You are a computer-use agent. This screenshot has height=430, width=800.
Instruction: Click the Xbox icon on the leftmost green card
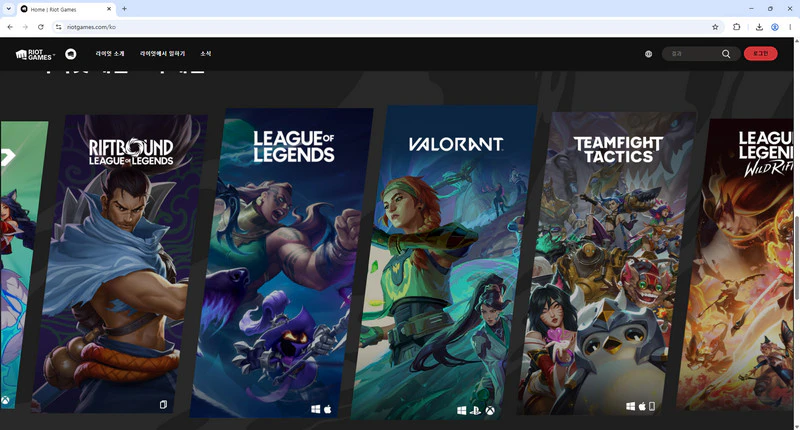(5, 400)
